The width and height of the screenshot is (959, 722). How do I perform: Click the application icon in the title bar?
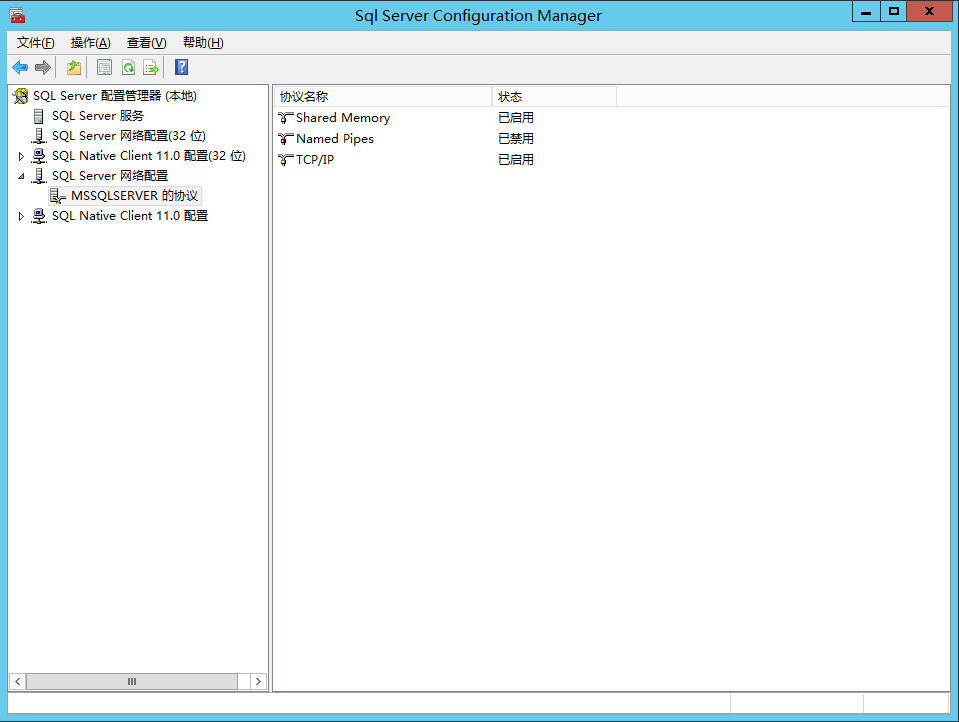pyautogui.click(x=17, y=15)
